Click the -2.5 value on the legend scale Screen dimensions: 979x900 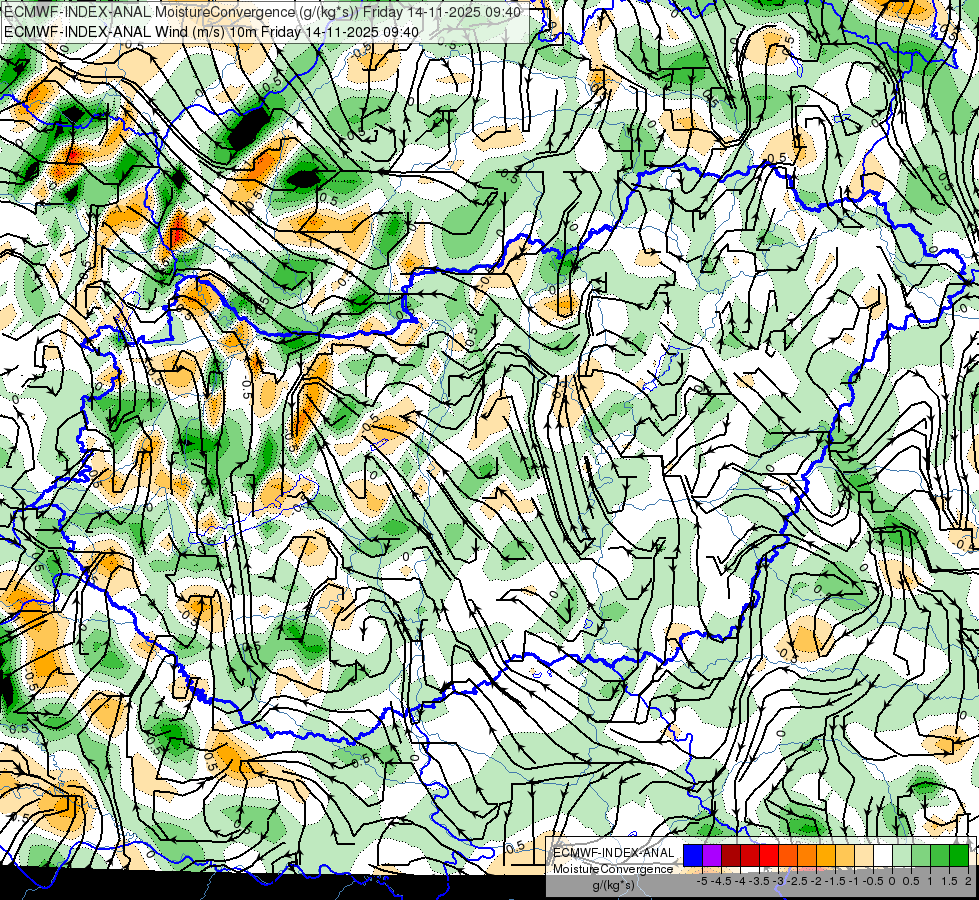coord(797,881)
